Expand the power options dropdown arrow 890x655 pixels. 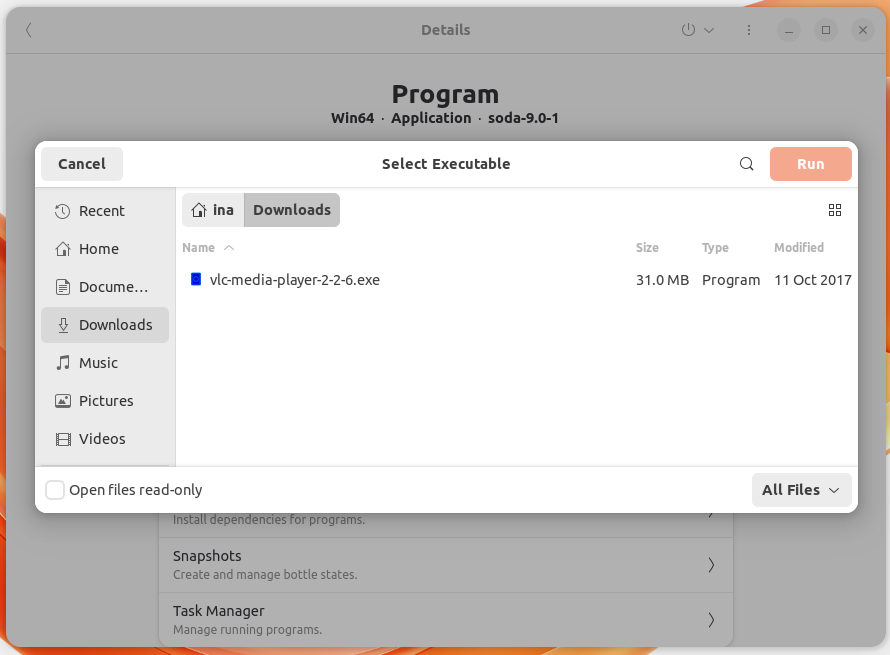(x=709, y=30)
